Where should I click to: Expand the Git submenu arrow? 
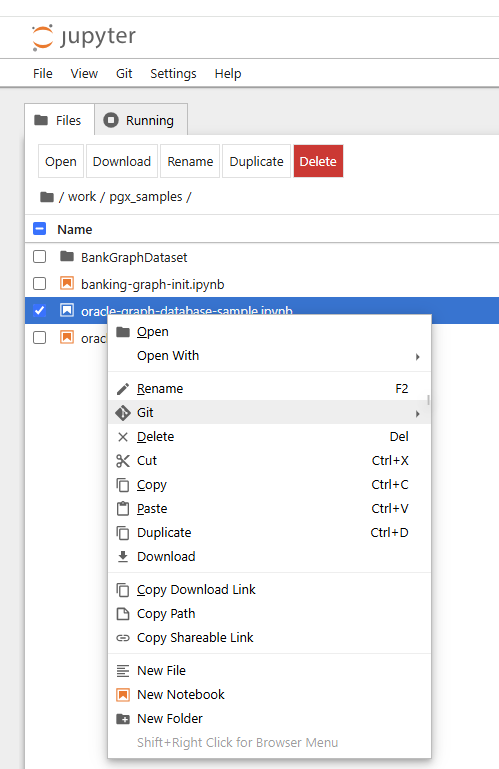point(418,414)
